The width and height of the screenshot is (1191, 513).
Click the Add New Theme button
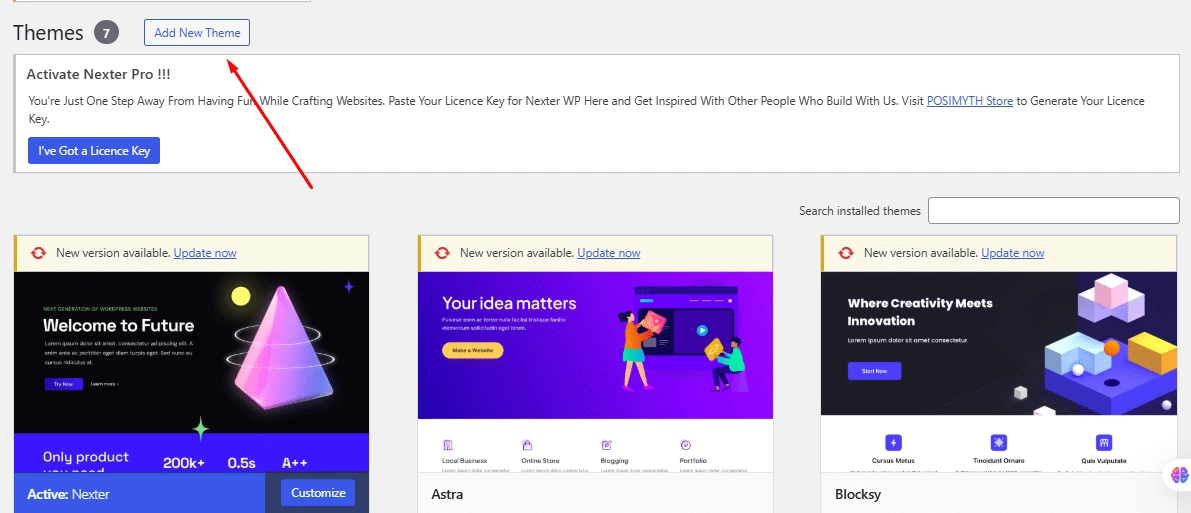coord(197,33)
